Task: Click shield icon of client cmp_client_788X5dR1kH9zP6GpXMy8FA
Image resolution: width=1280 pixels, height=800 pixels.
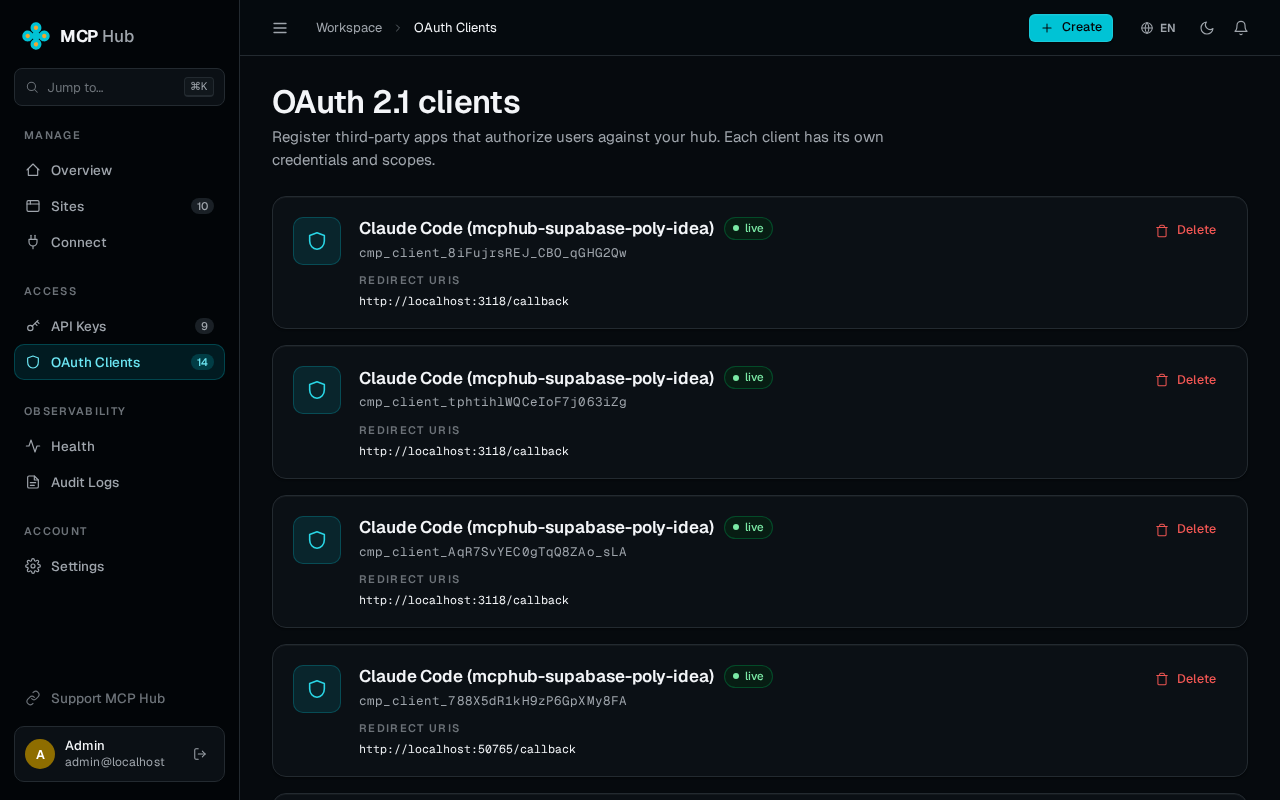Action: click(x=317, y=689)
